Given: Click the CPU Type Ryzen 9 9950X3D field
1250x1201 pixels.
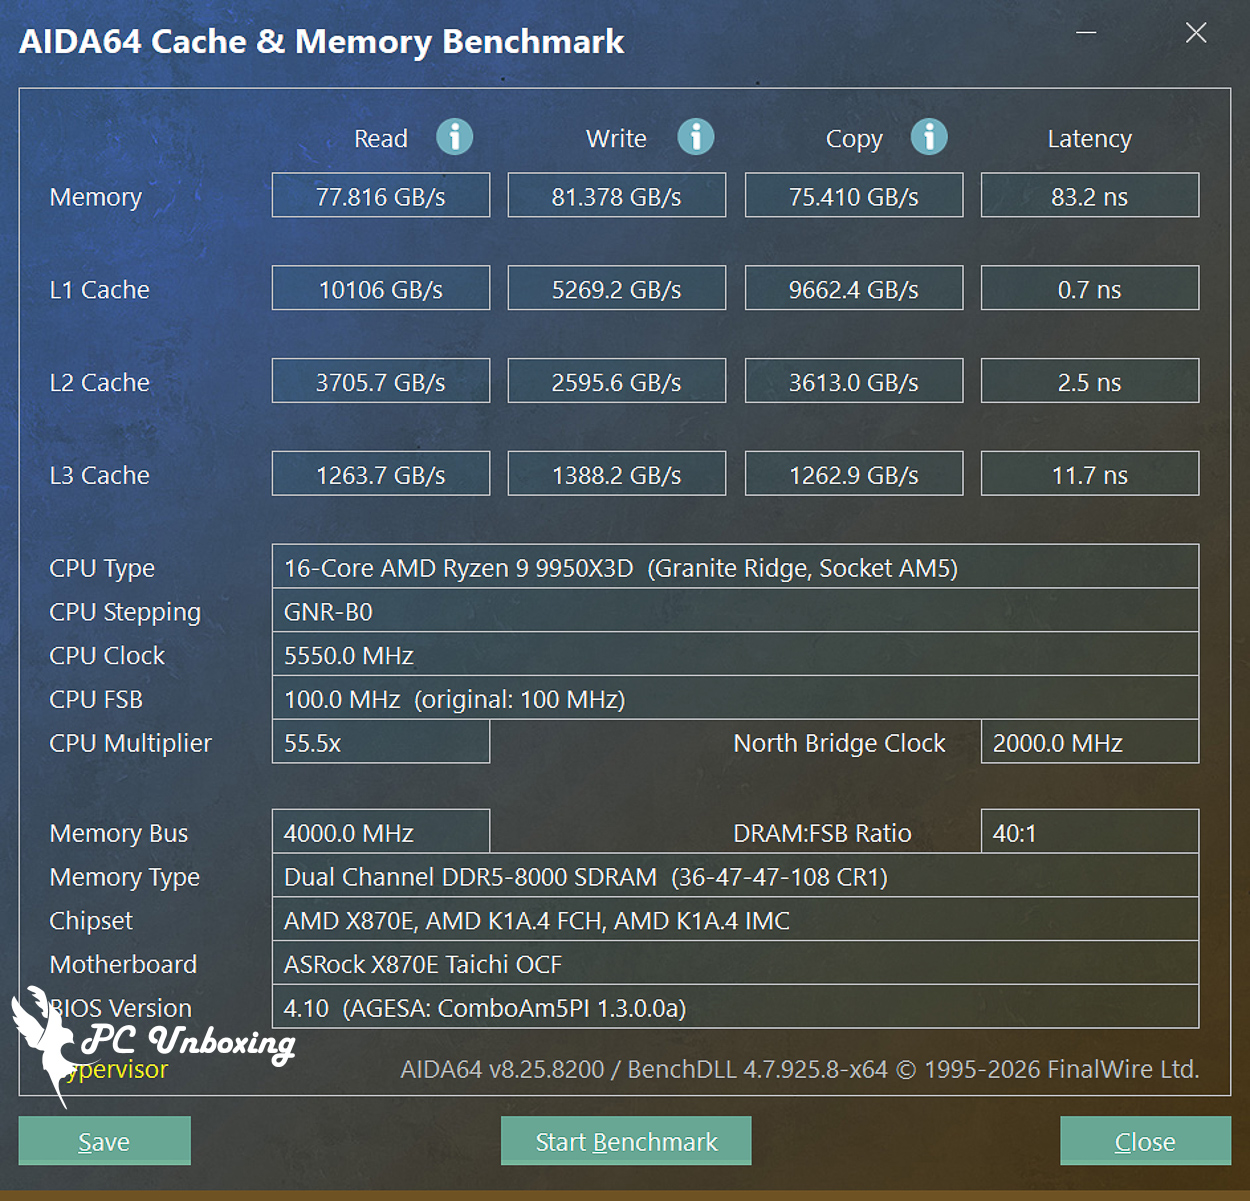Looking at the screenshot, I should [735, 568].
